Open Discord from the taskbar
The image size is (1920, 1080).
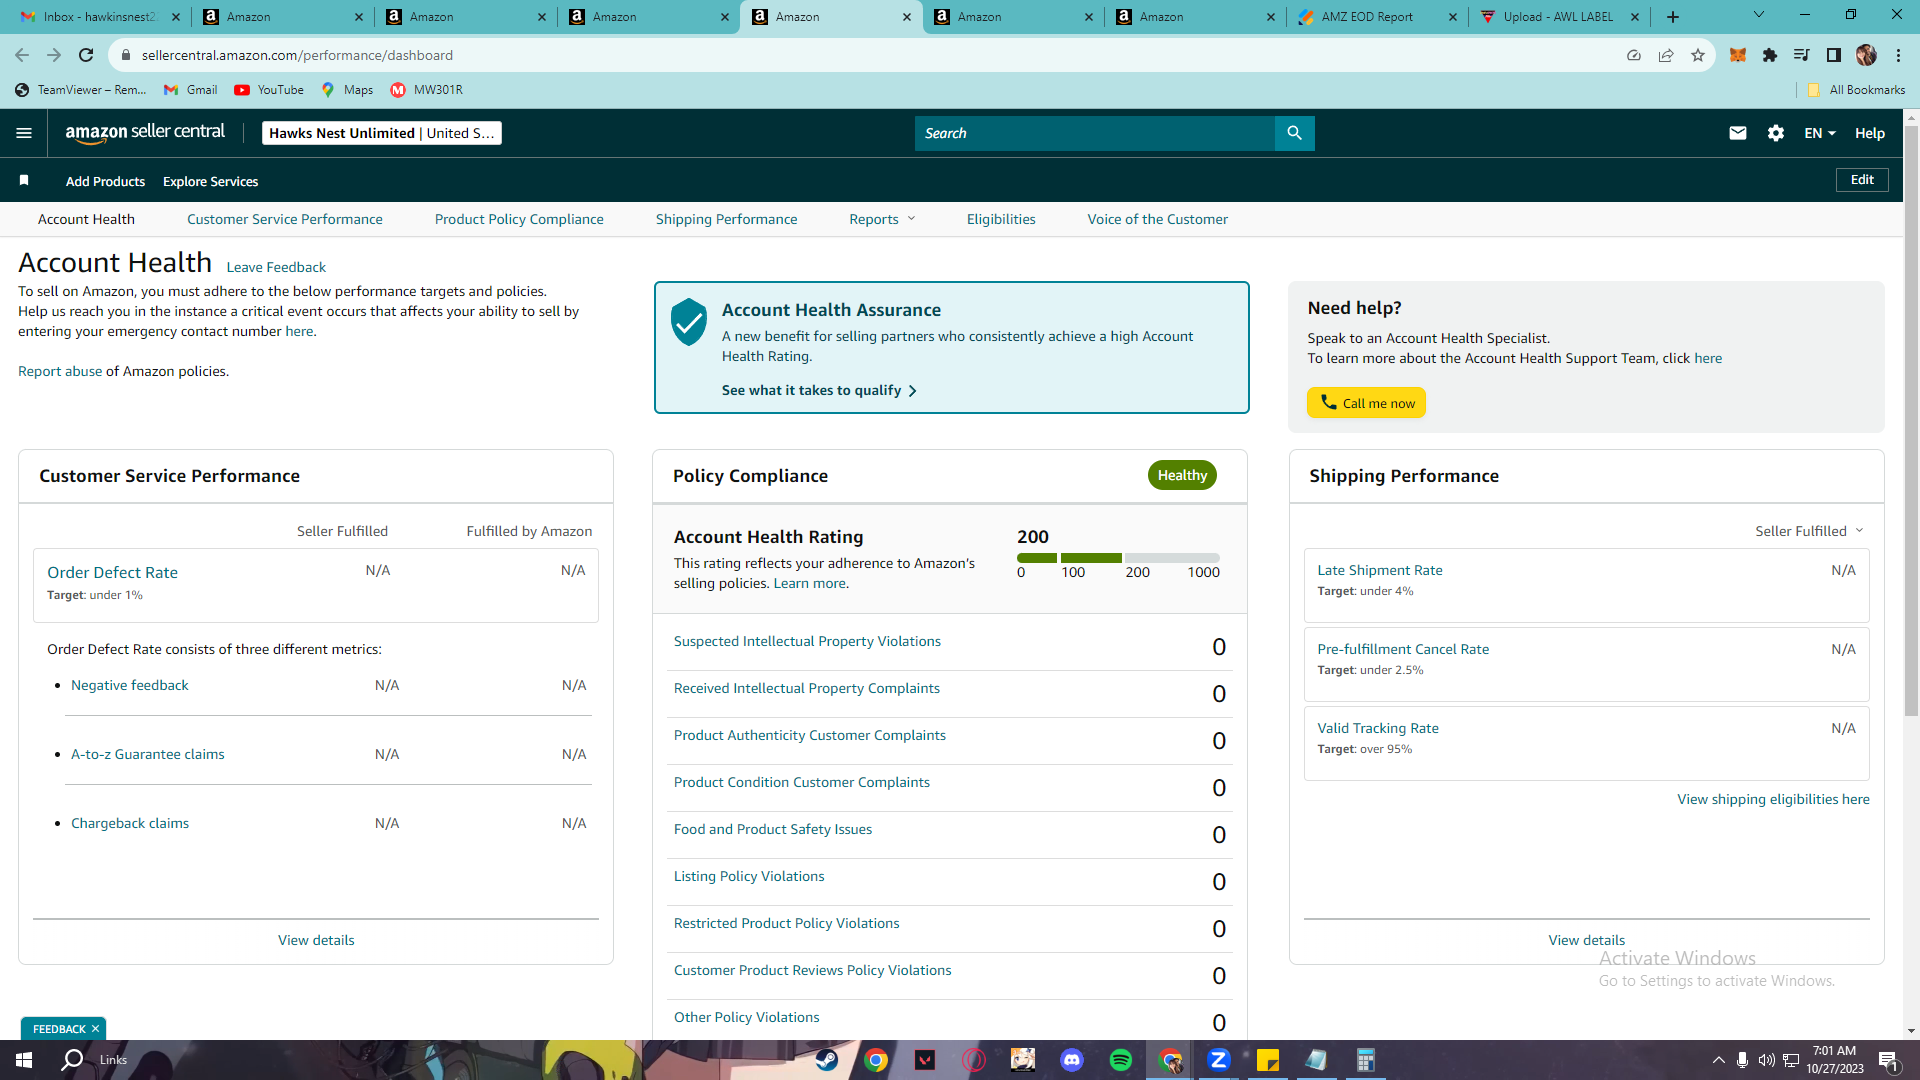(x=1072, y=1060)
